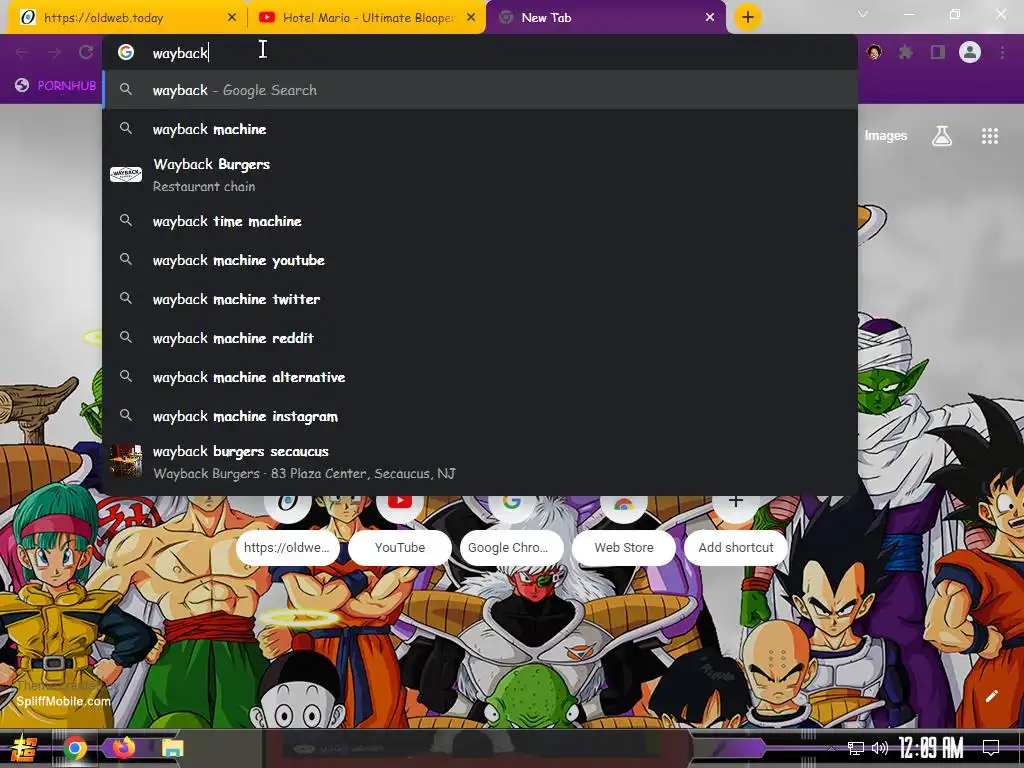Image resolution: width=1024 pixels, height=768 pixels.
Task: Open the notification center icon
Action: (991, 748)
